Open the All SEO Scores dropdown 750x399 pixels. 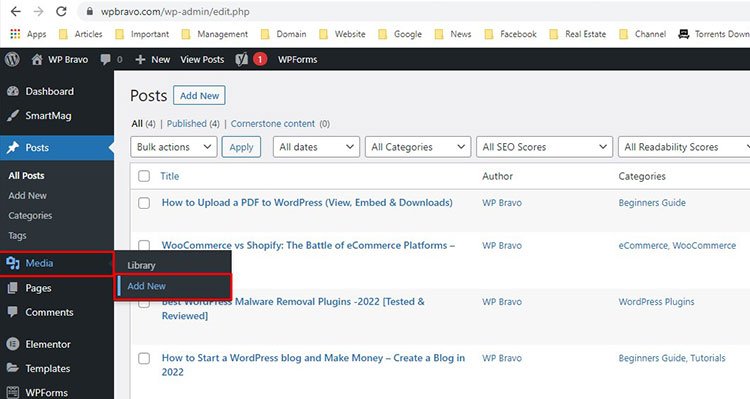click(x=544, y=147)
